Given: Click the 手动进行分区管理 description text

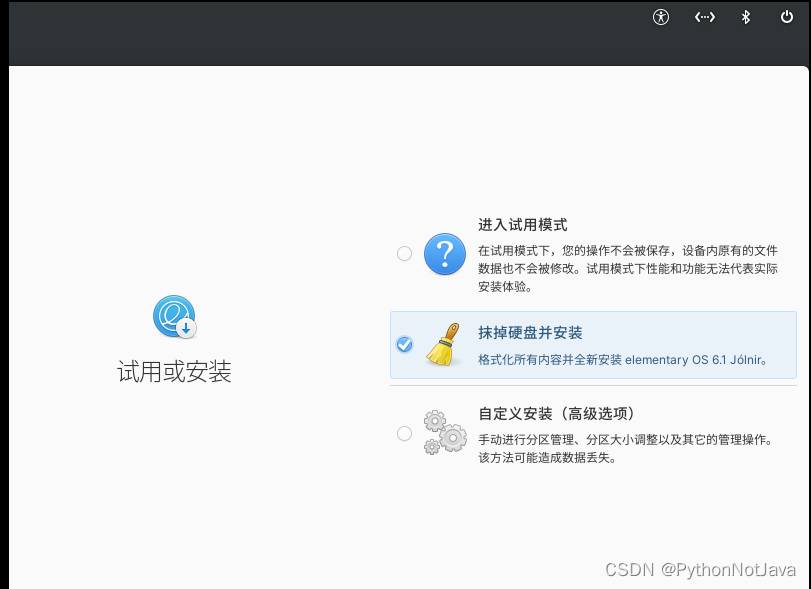Looking at the screenshot, I should pyautogui.click(x=626, y=448).
